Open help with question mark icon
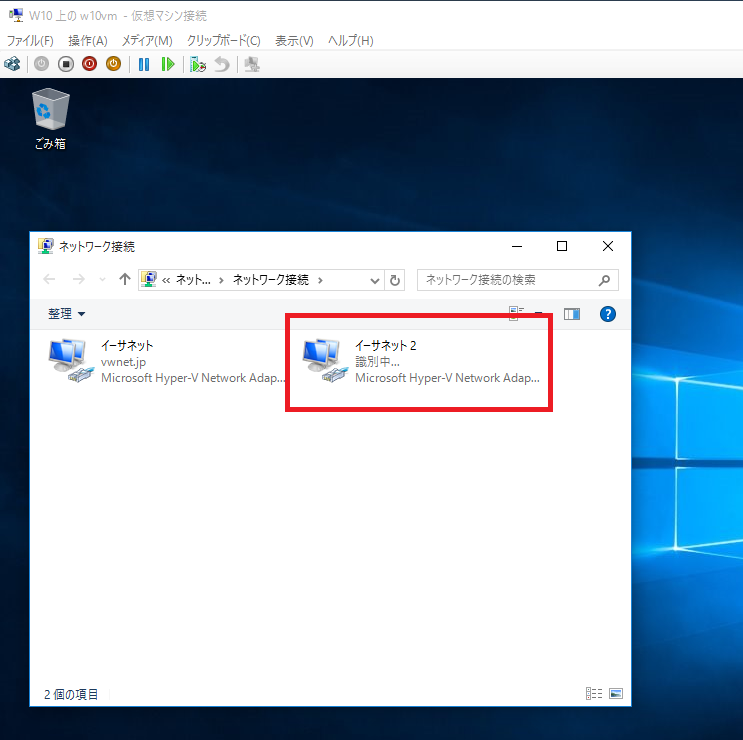 607,314
